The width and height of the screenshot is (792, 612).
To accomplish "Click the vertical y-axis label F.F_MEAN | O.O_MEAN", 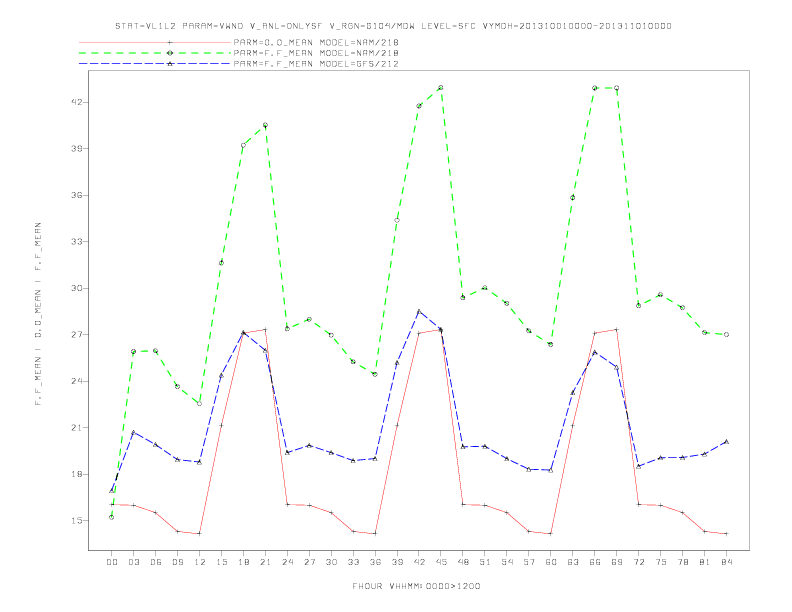I will pos(38,314).
